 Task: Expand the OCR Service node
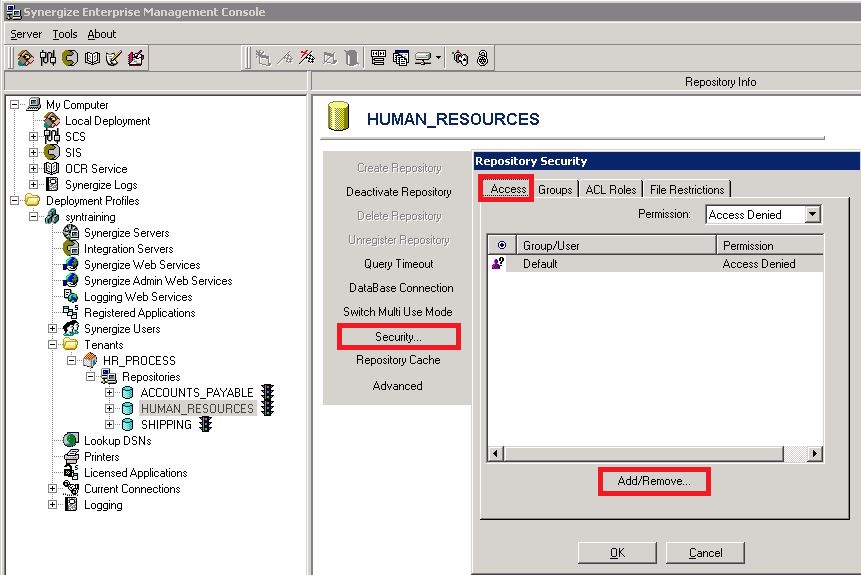(x=33, y=168)
